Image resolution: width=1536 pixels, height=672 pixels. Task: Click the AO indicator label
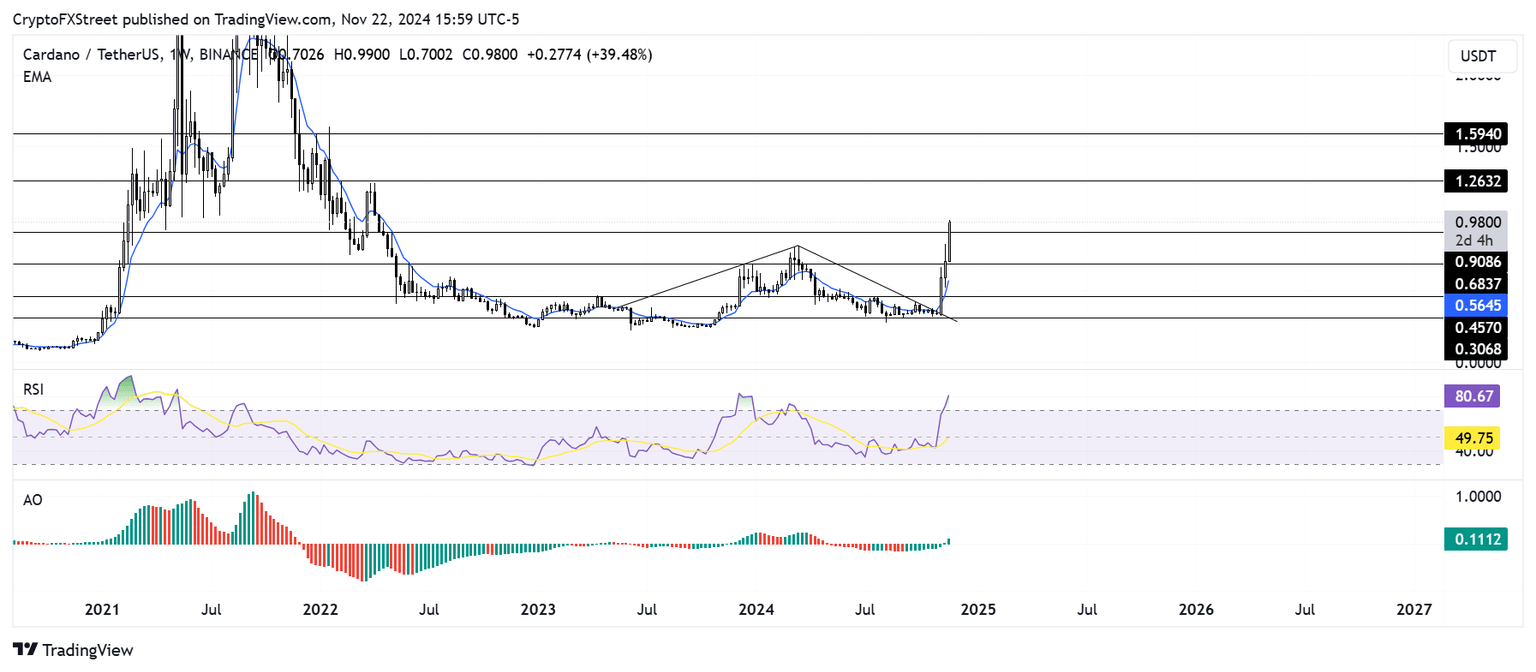coord(33,499)
